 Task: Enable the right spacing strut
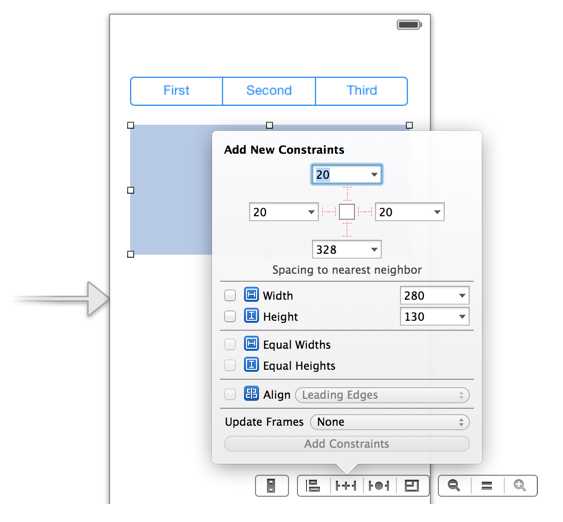pos(365,212)
